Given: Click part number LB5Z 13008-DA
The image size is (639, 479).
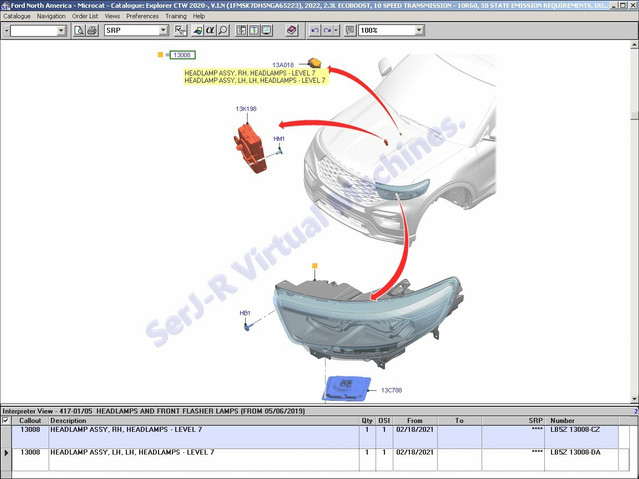Looking at the screenshot, I should (x=575, y=452).
